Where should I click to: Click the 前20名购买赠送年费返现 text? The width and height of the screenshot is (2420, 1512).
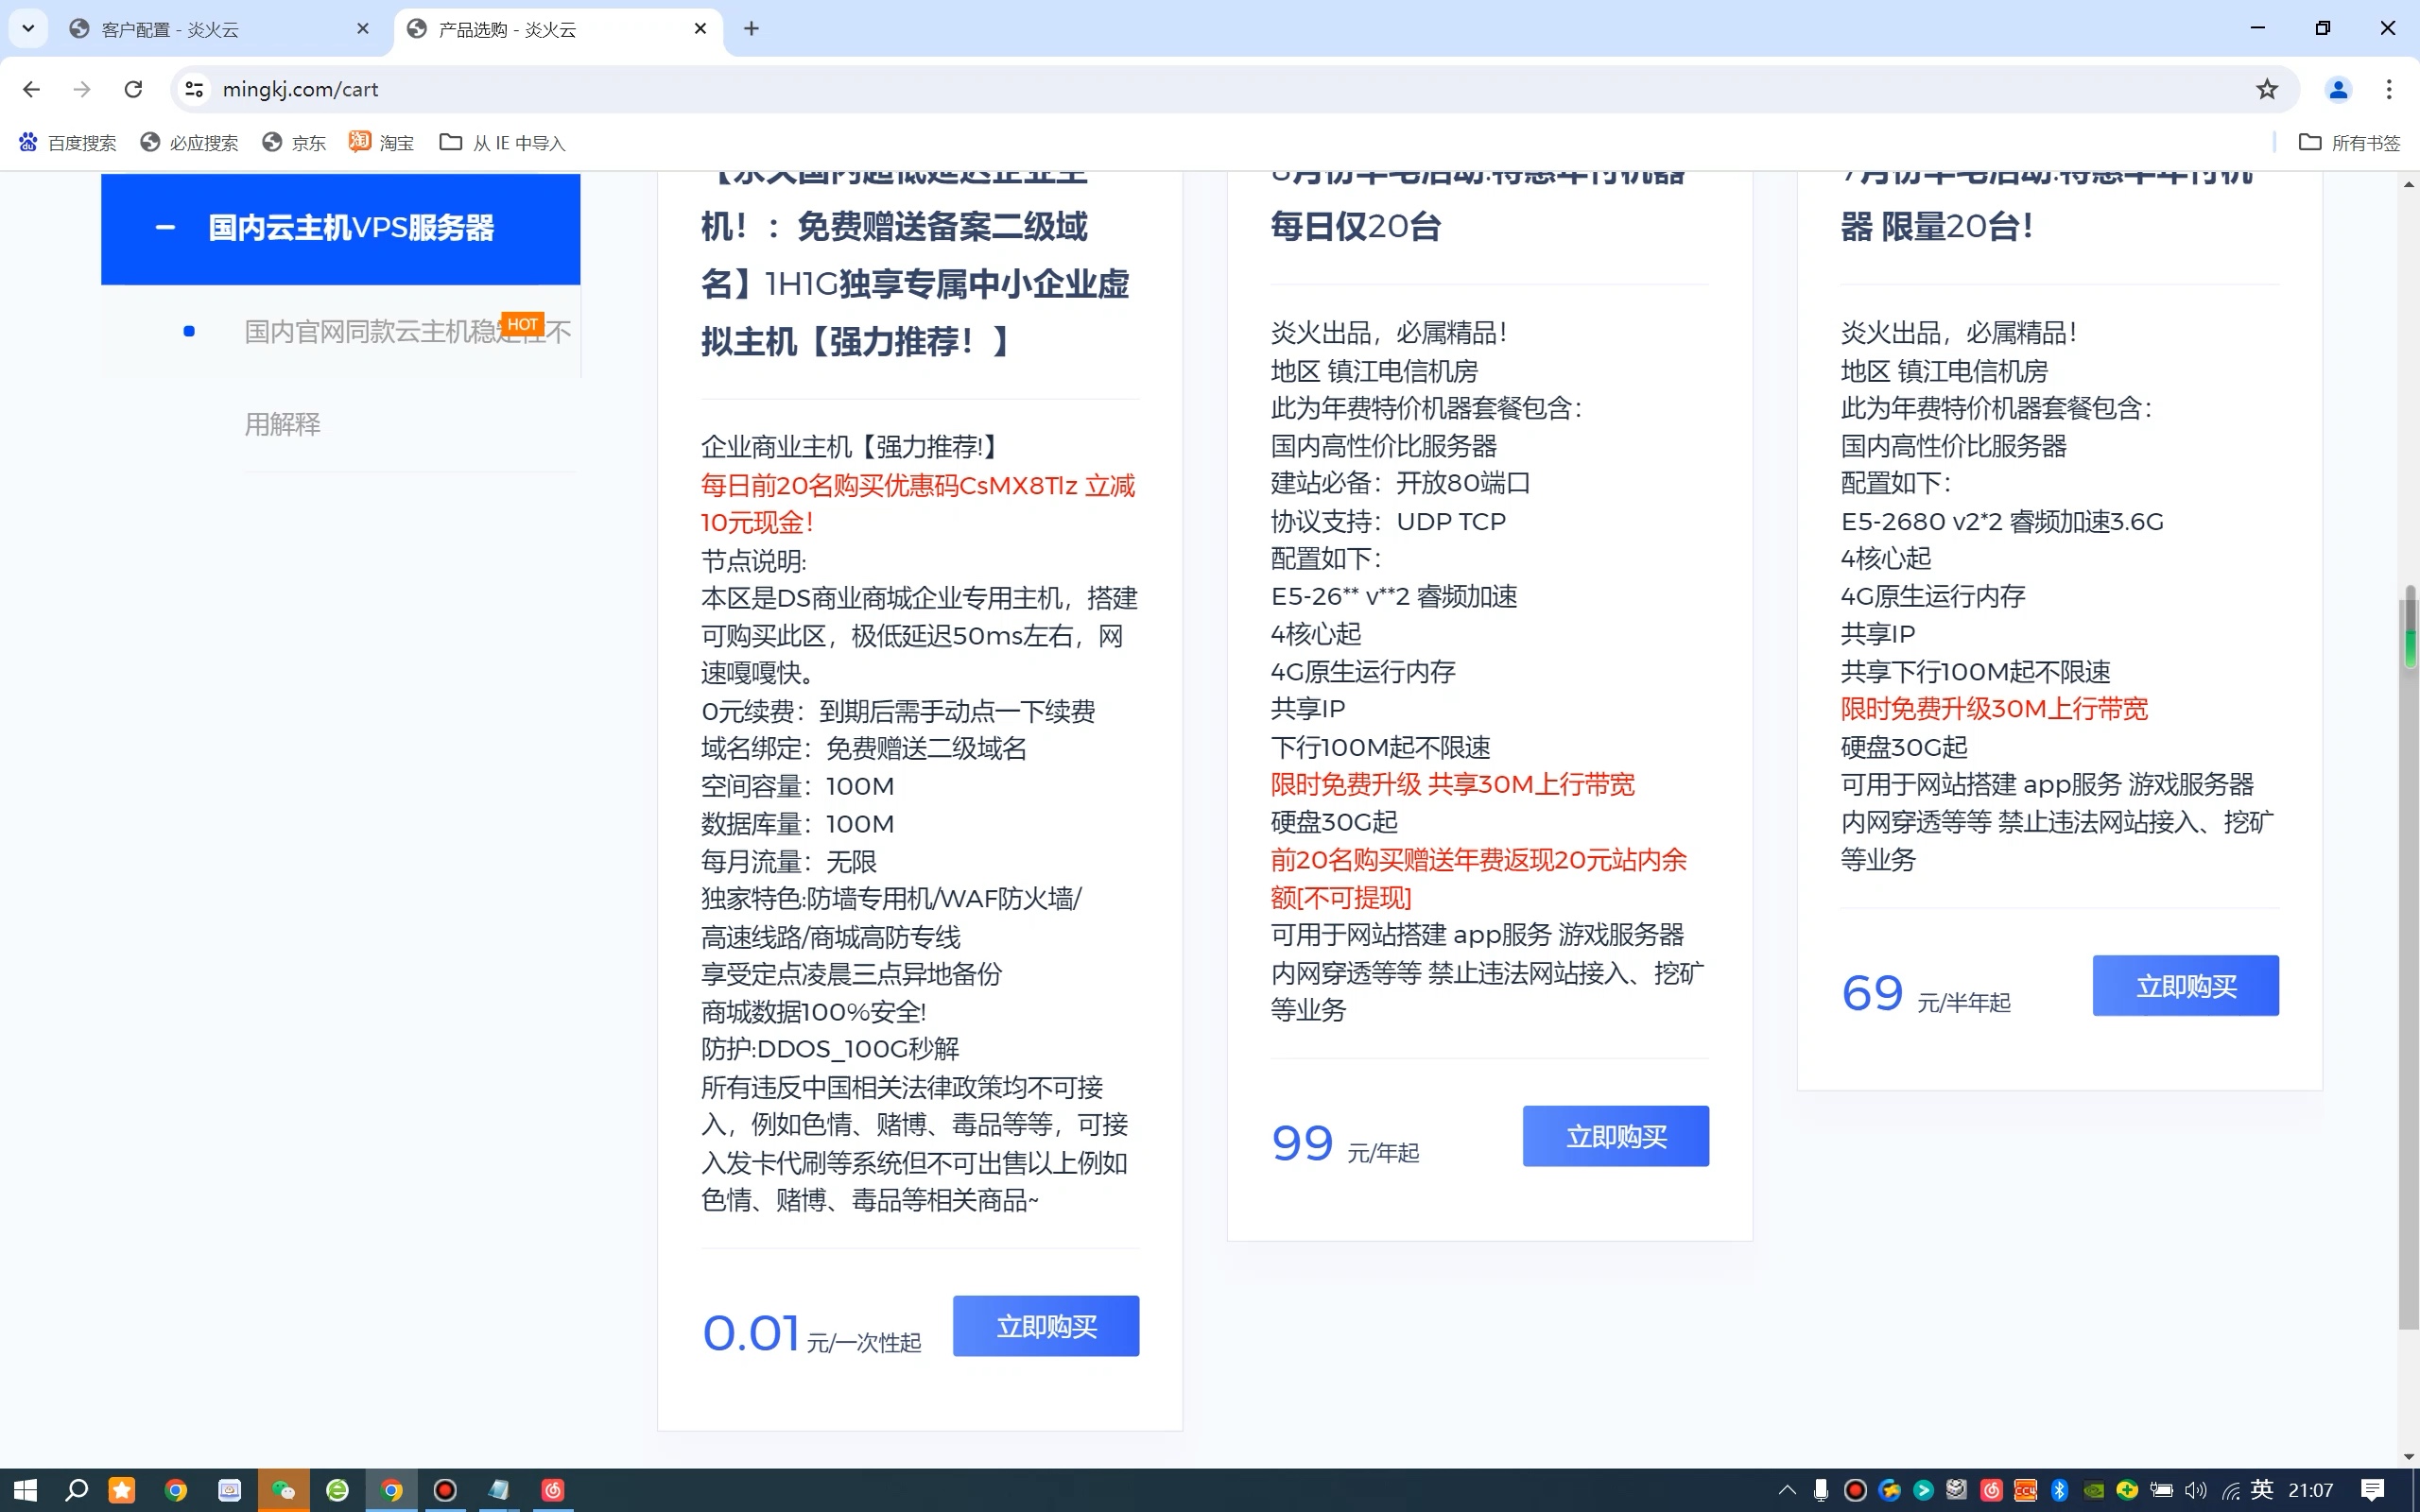(1479, 878)
